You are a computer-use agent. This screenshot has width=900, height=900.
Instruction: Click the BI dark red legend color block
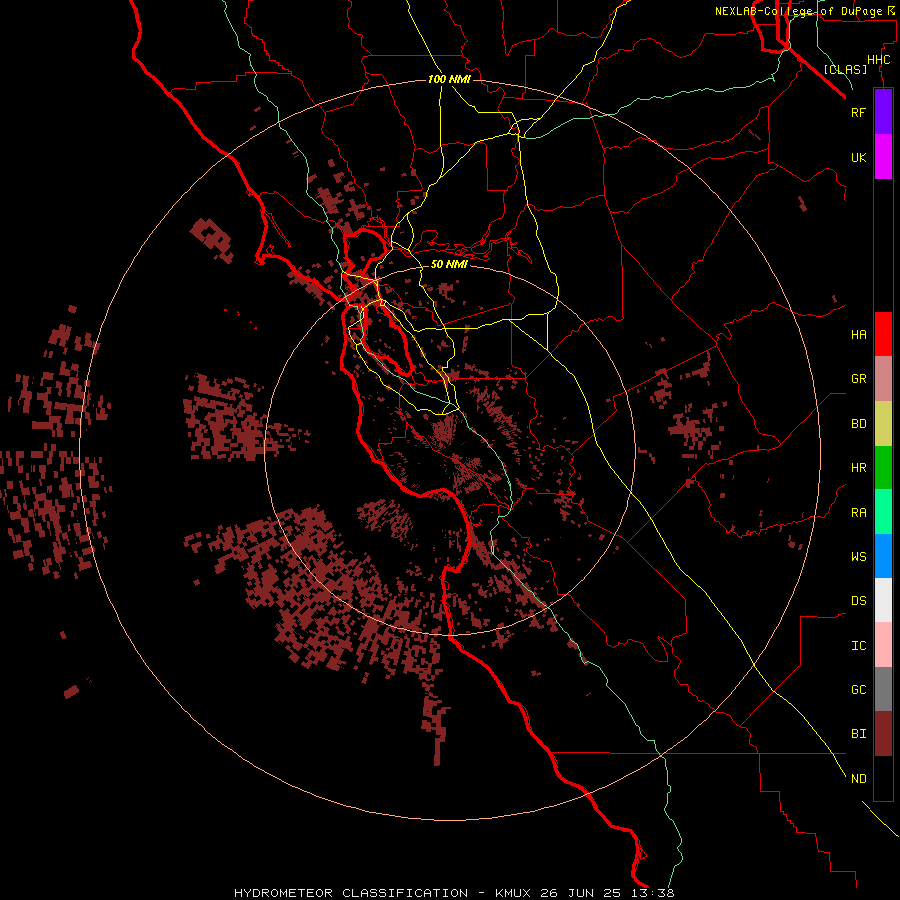point(883,734)
